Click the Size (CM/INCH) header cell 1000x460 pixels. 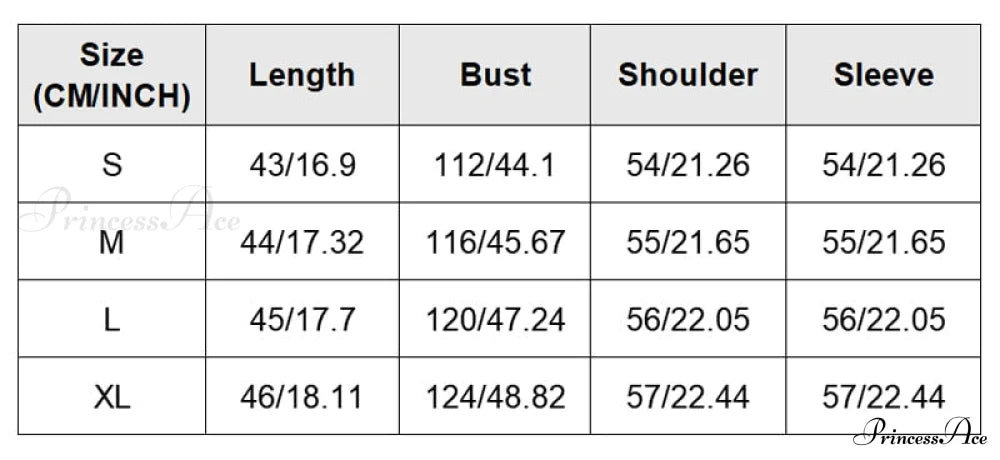(112, 75)
